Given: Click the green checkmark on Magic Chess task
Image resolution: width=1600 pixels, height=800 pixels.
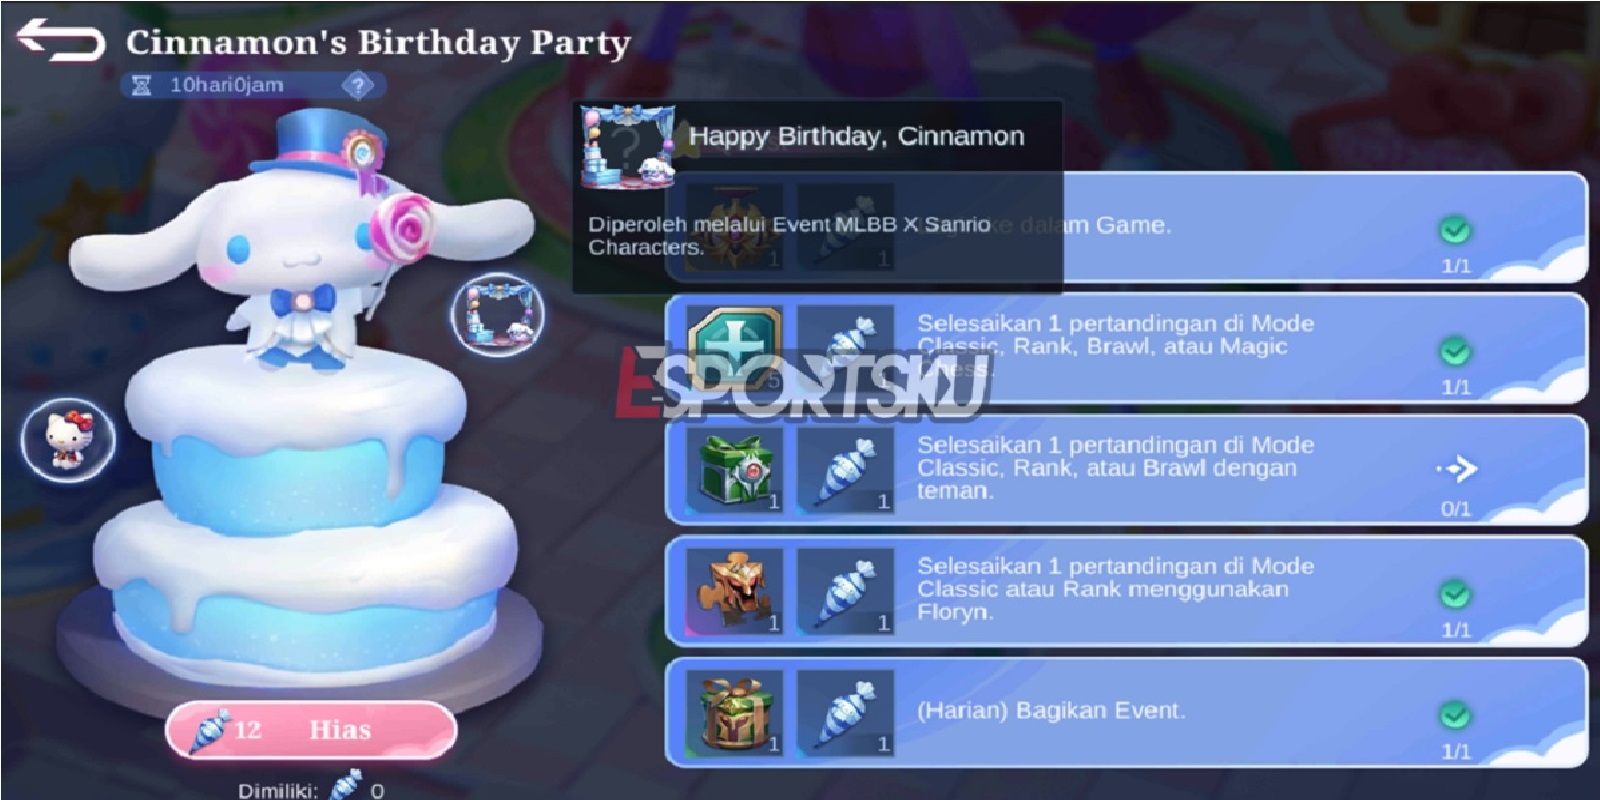Looking at the screenshot, I should pos(1455,352).
